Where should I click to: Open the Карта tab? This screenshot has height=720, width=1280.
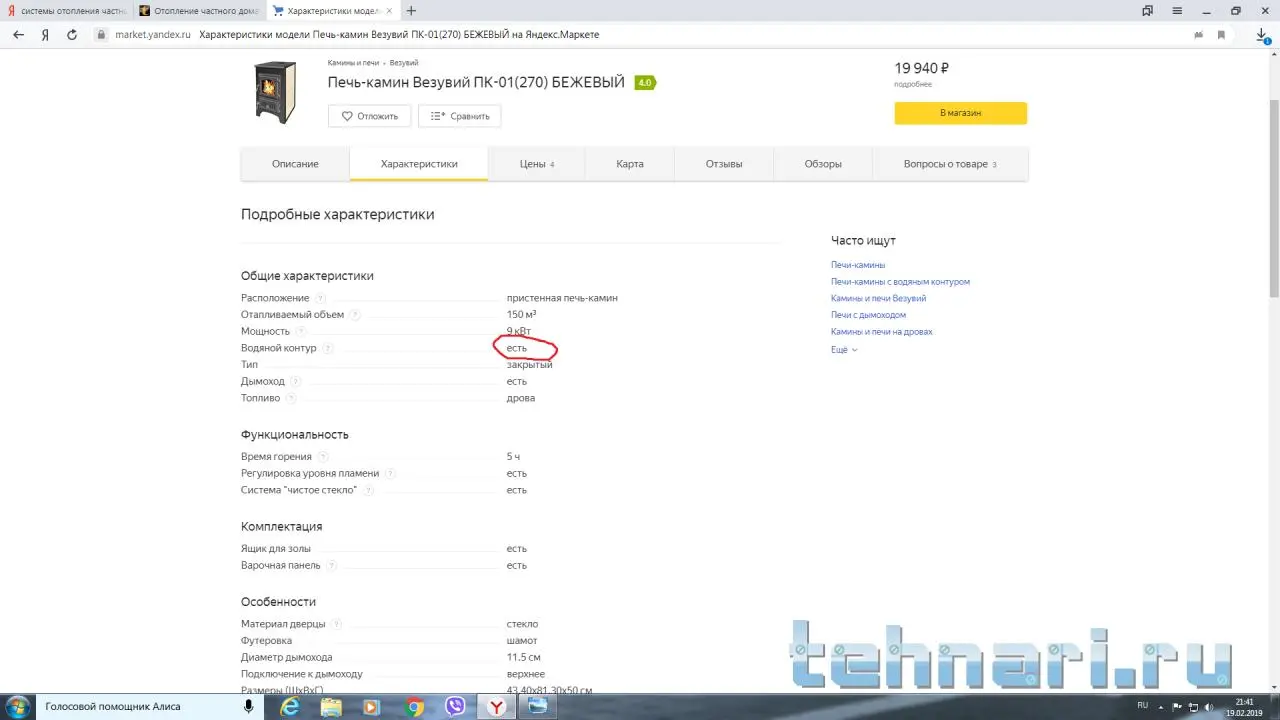(x=630, y=164)
